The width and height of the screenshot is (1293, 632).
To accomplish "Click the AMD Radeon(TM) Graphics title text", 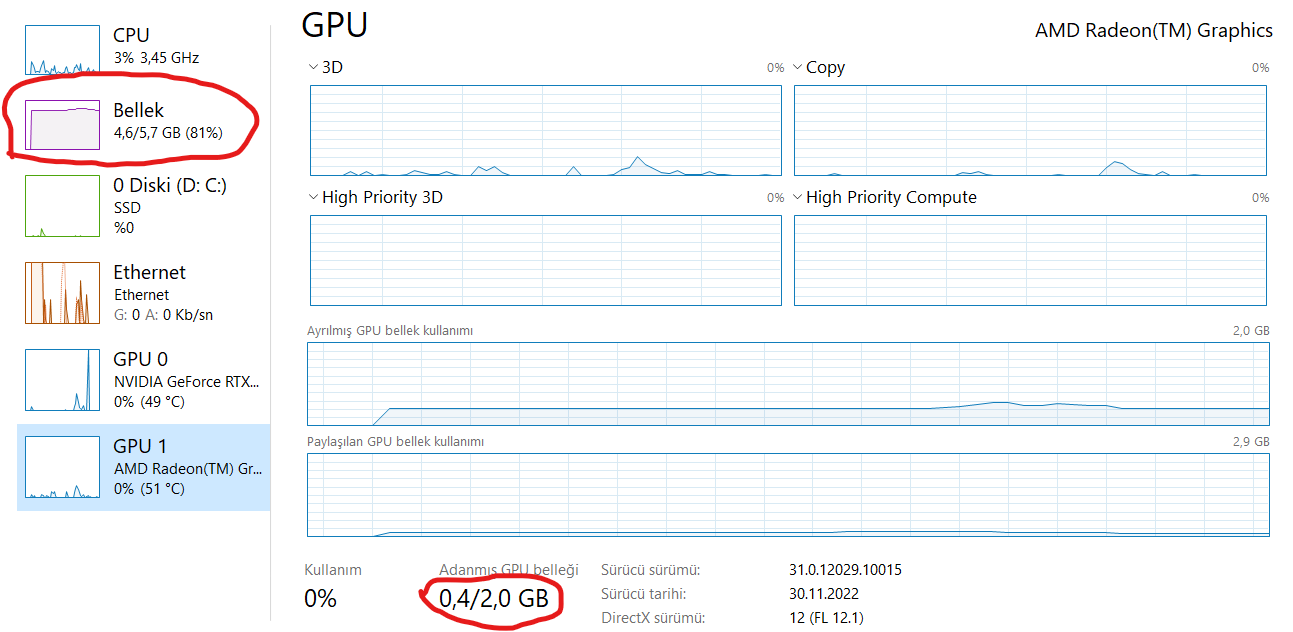I will tap(1153, 30).
